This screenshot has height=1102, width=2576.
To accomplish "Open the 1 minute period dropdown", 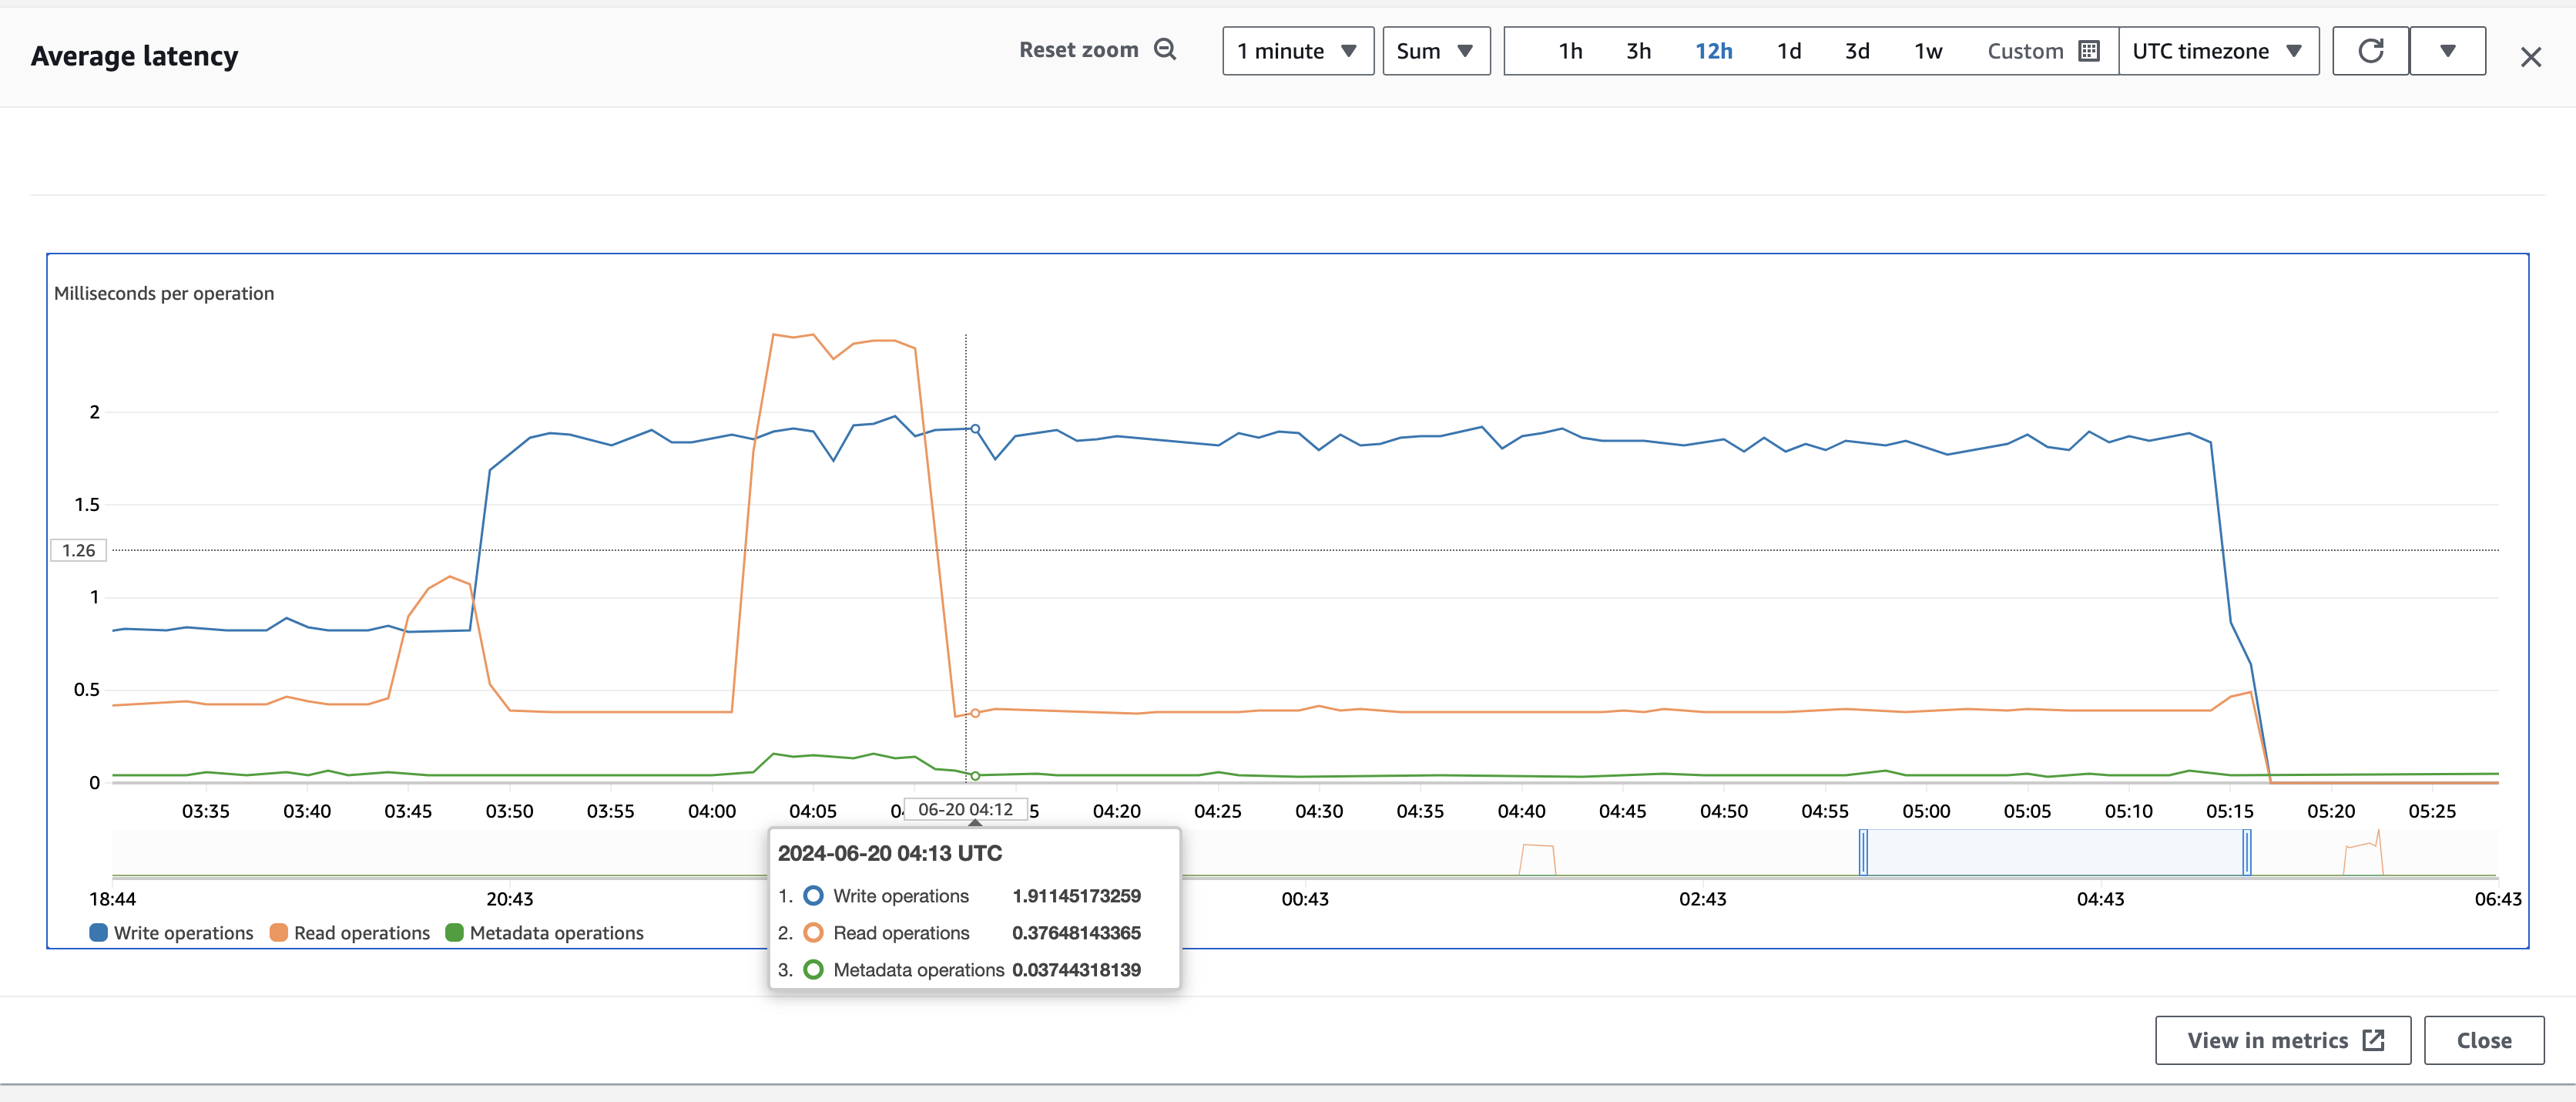I will click(1297, 51).
